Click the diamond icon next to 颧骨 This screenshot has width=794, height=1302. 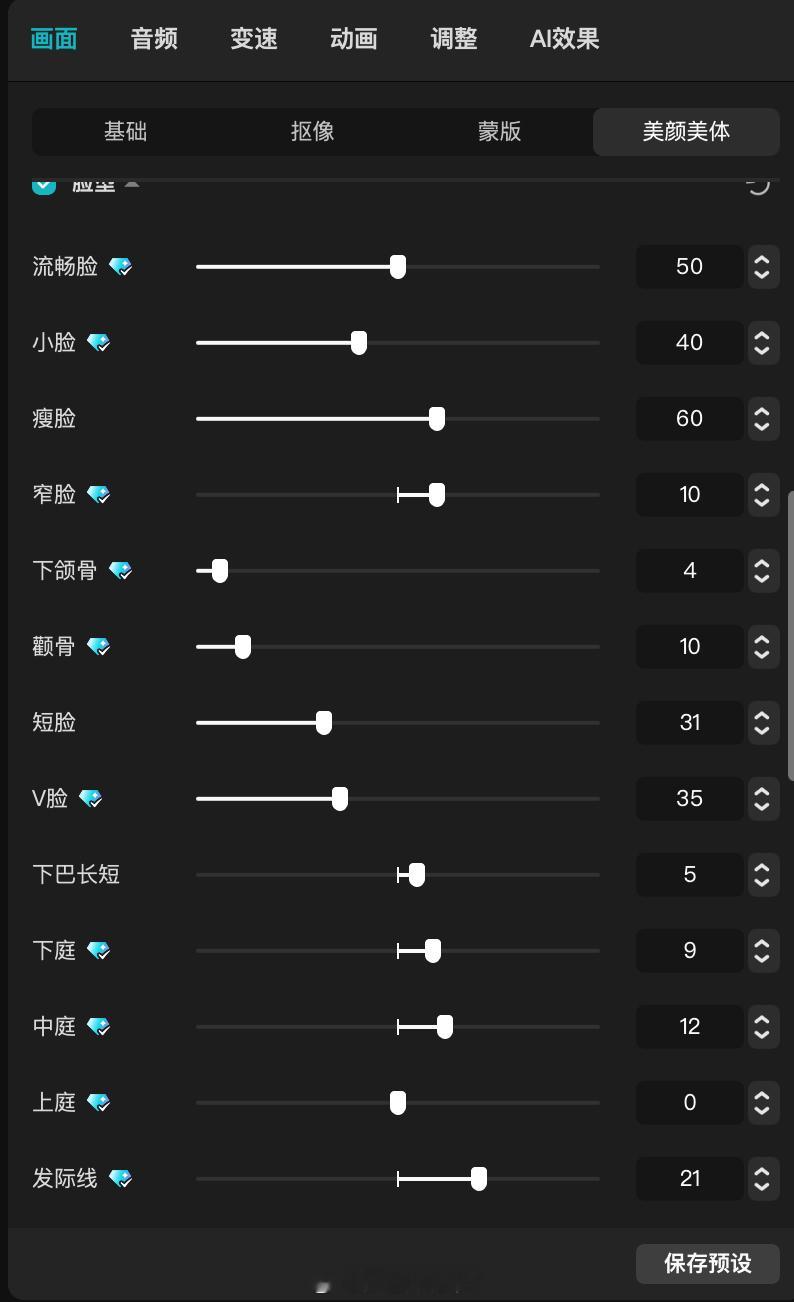pos(99,647)
